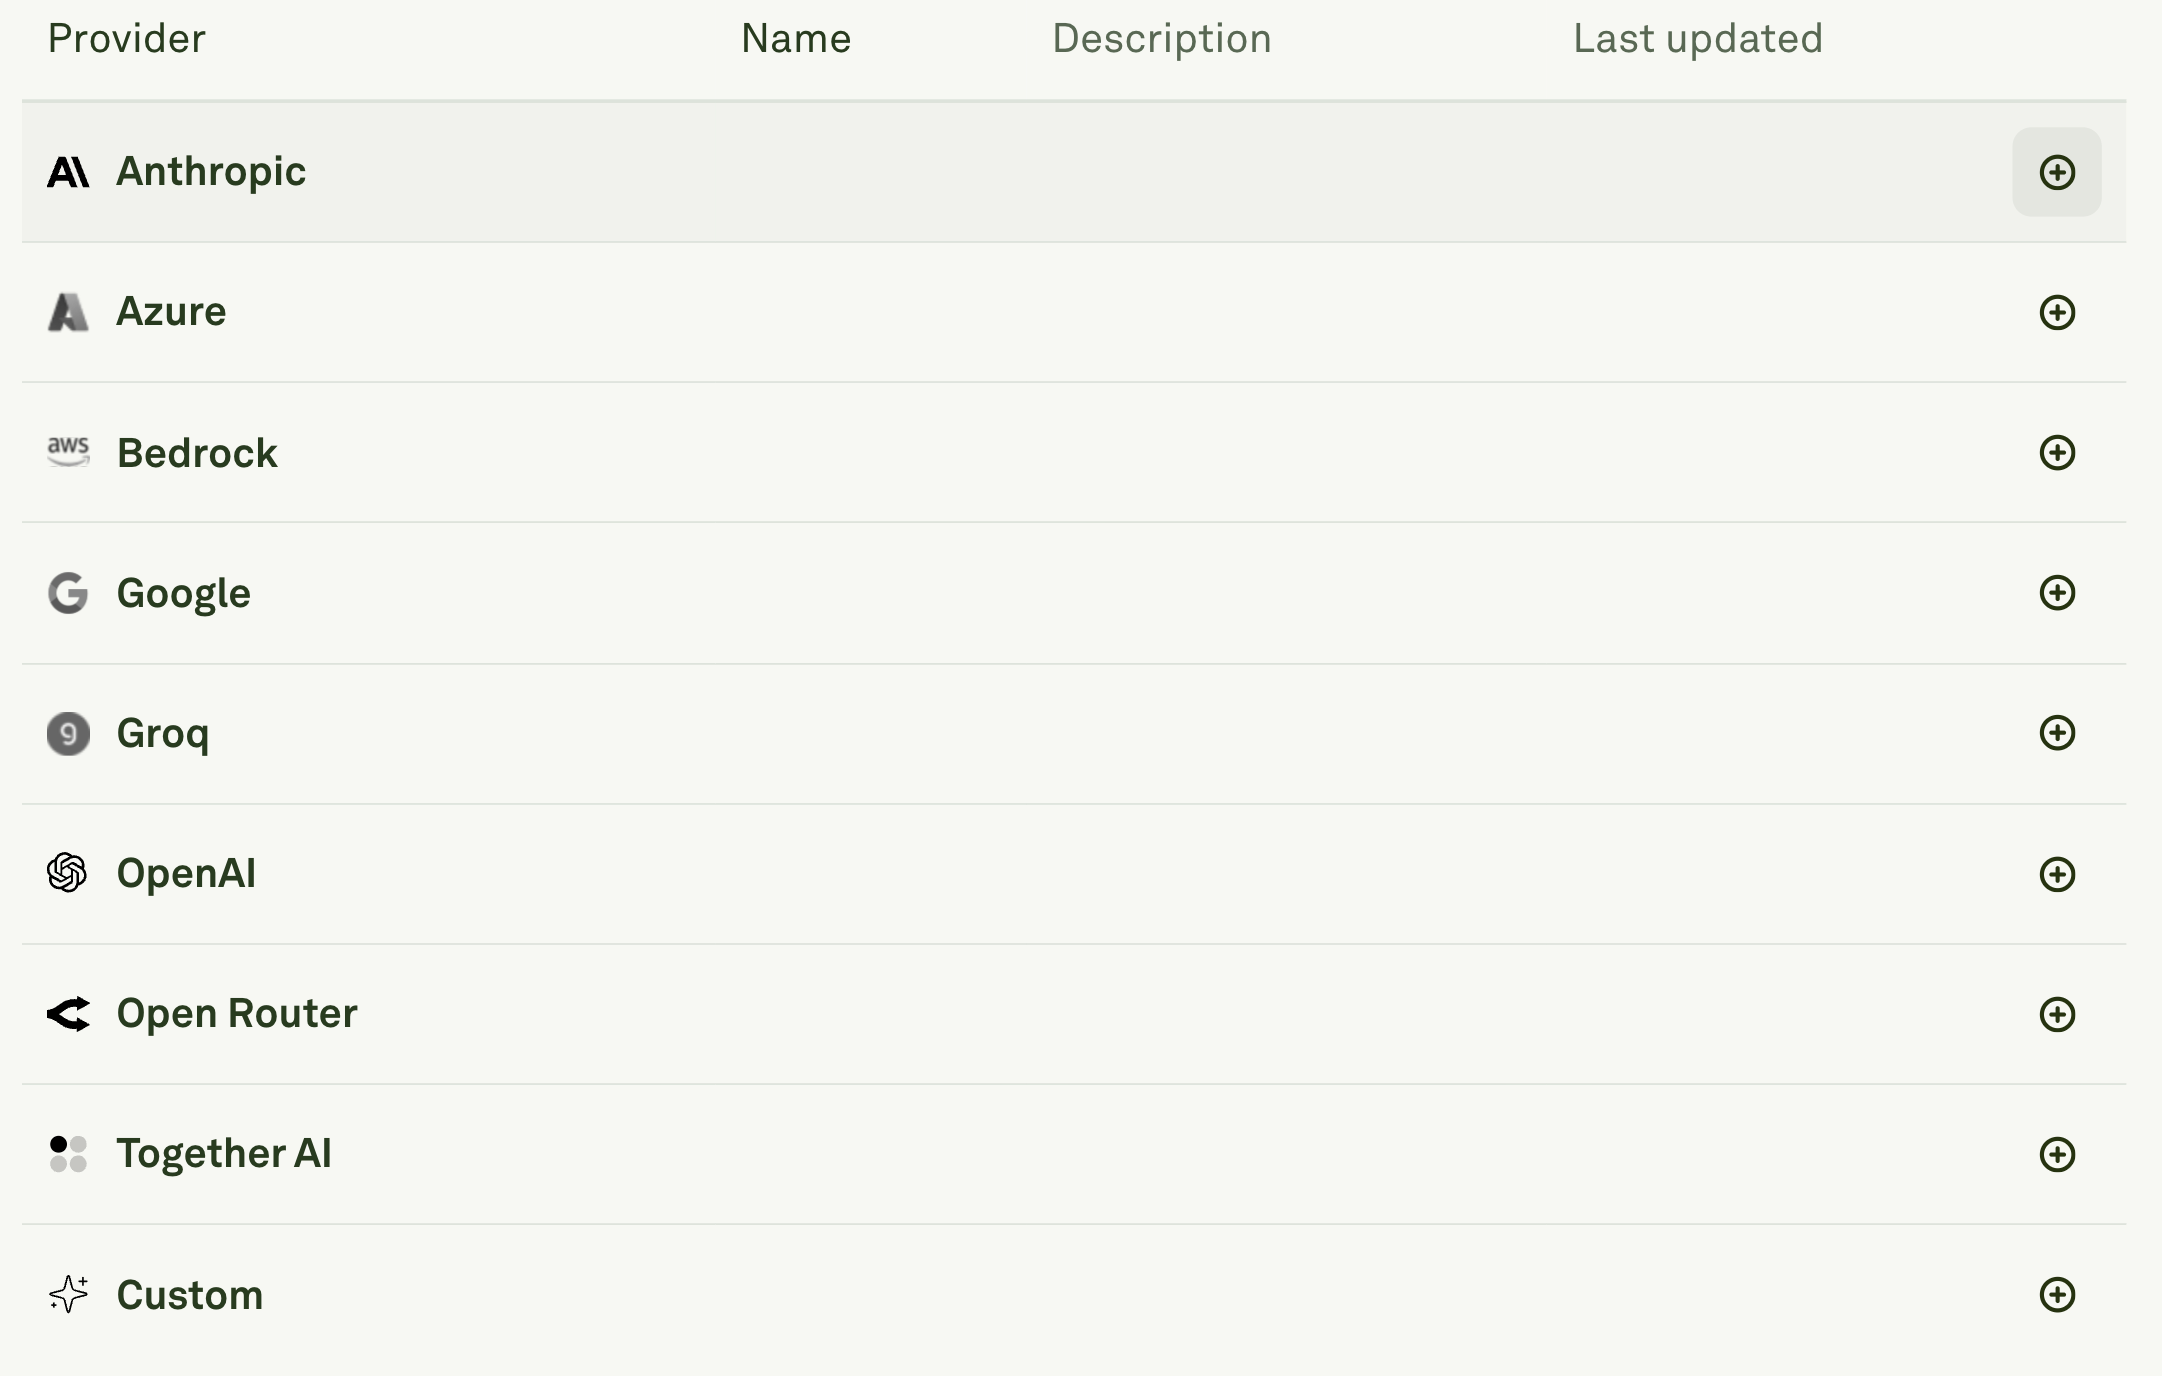Click the Azure provider logo
This screenshot has height=1376, width=2162.
(x=69, y=311)
